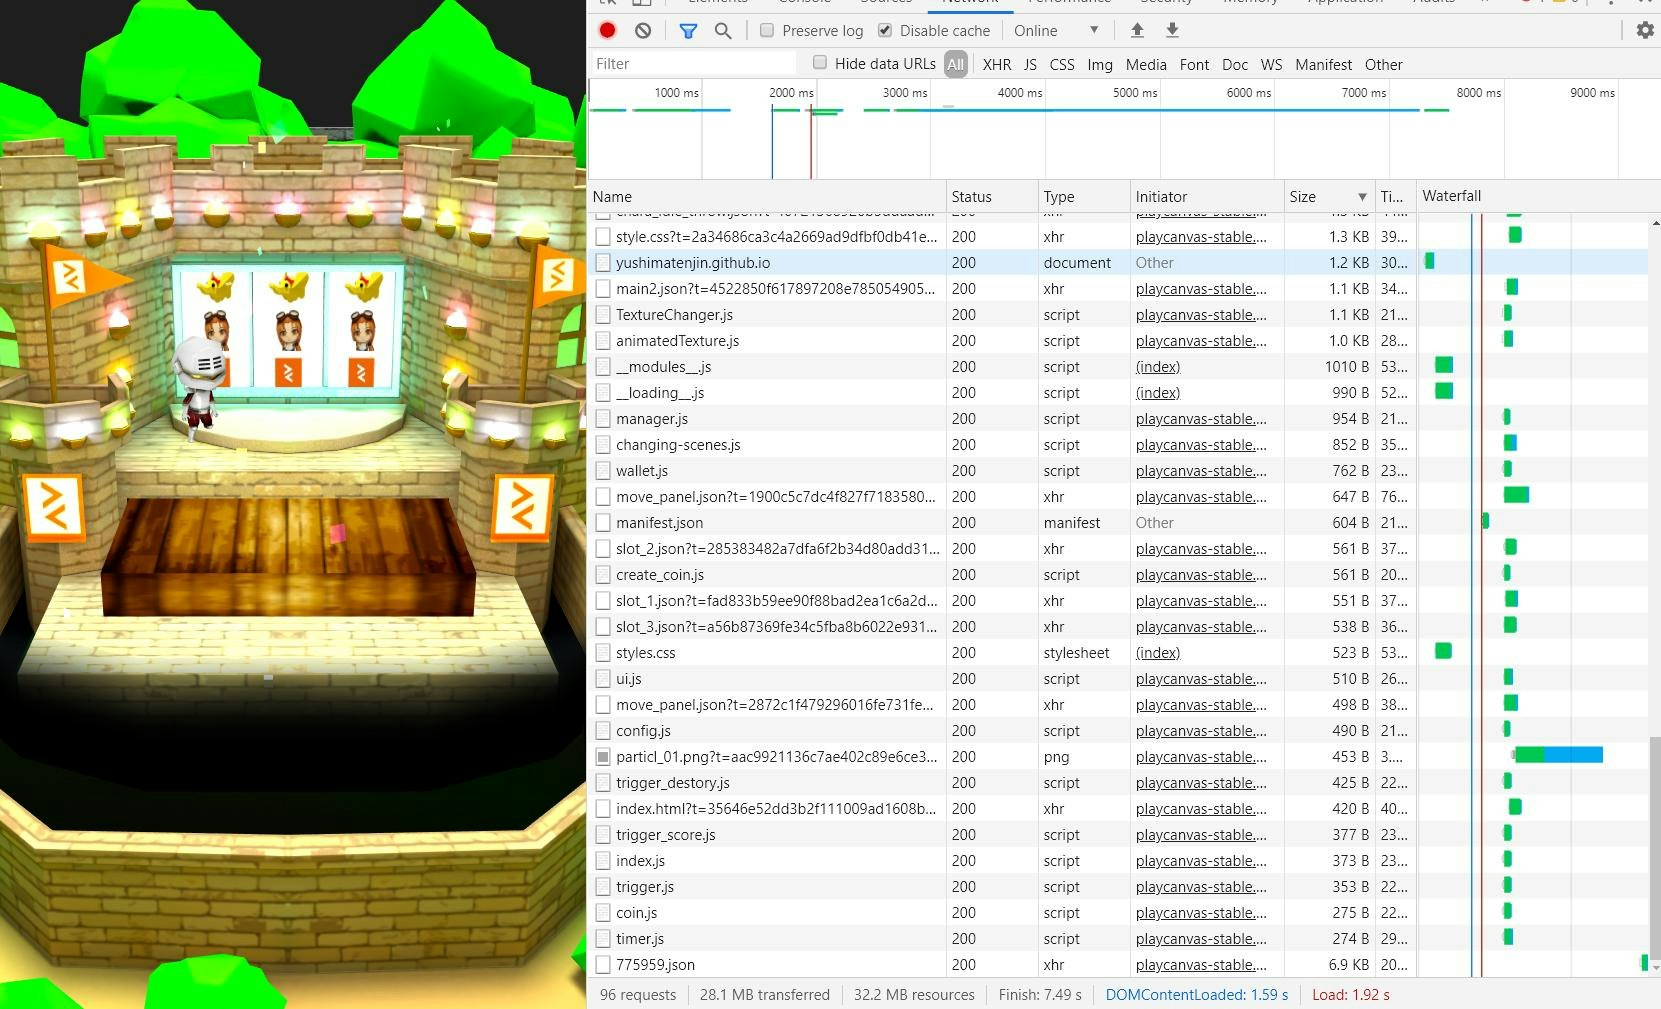Click file icon beside create_coin.js
The height and width of the screenshot is (1009, 1661).
(602, 575)
